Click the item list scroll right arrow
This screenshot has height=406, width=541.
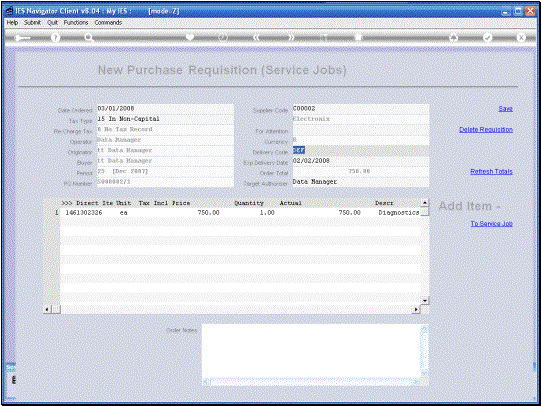click(416, 309)
